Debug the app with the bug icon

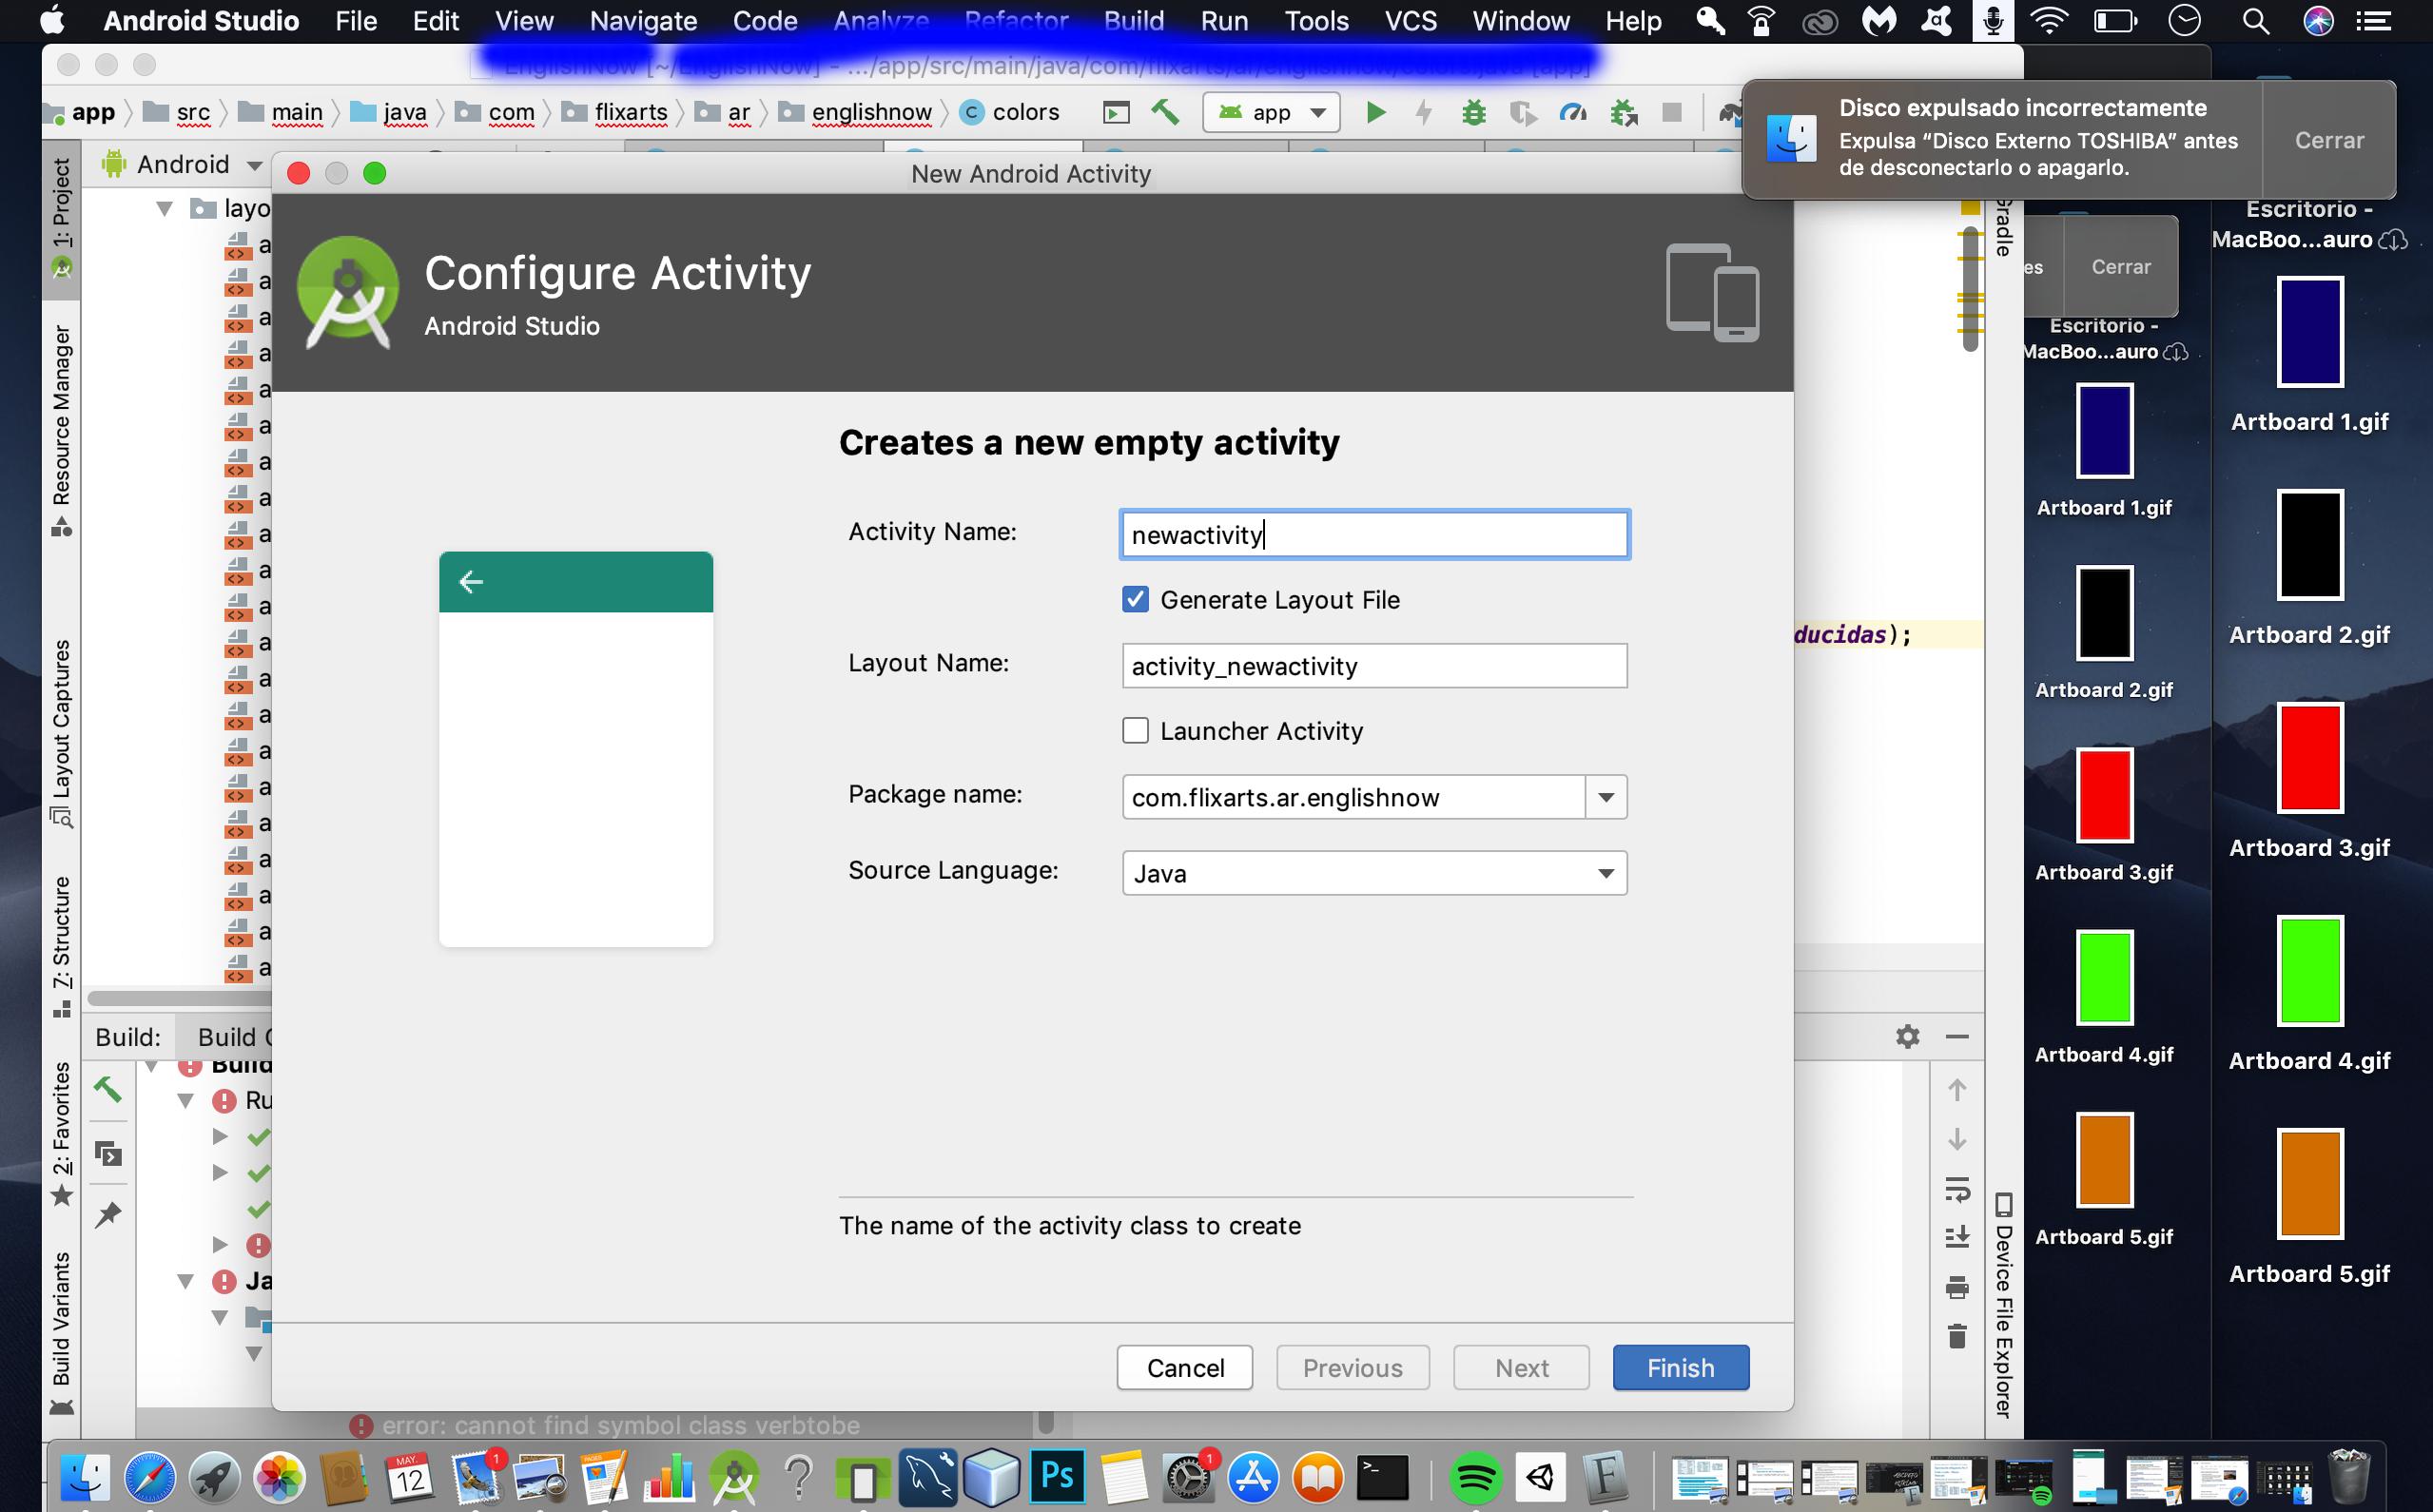1473,112
